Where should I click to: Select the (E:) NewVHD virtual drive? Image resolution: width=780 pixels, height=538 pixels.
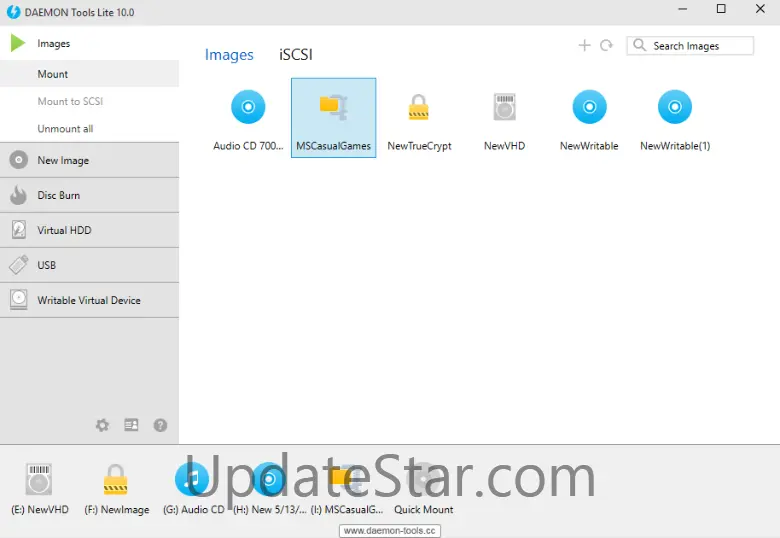[x=40, y=488]
